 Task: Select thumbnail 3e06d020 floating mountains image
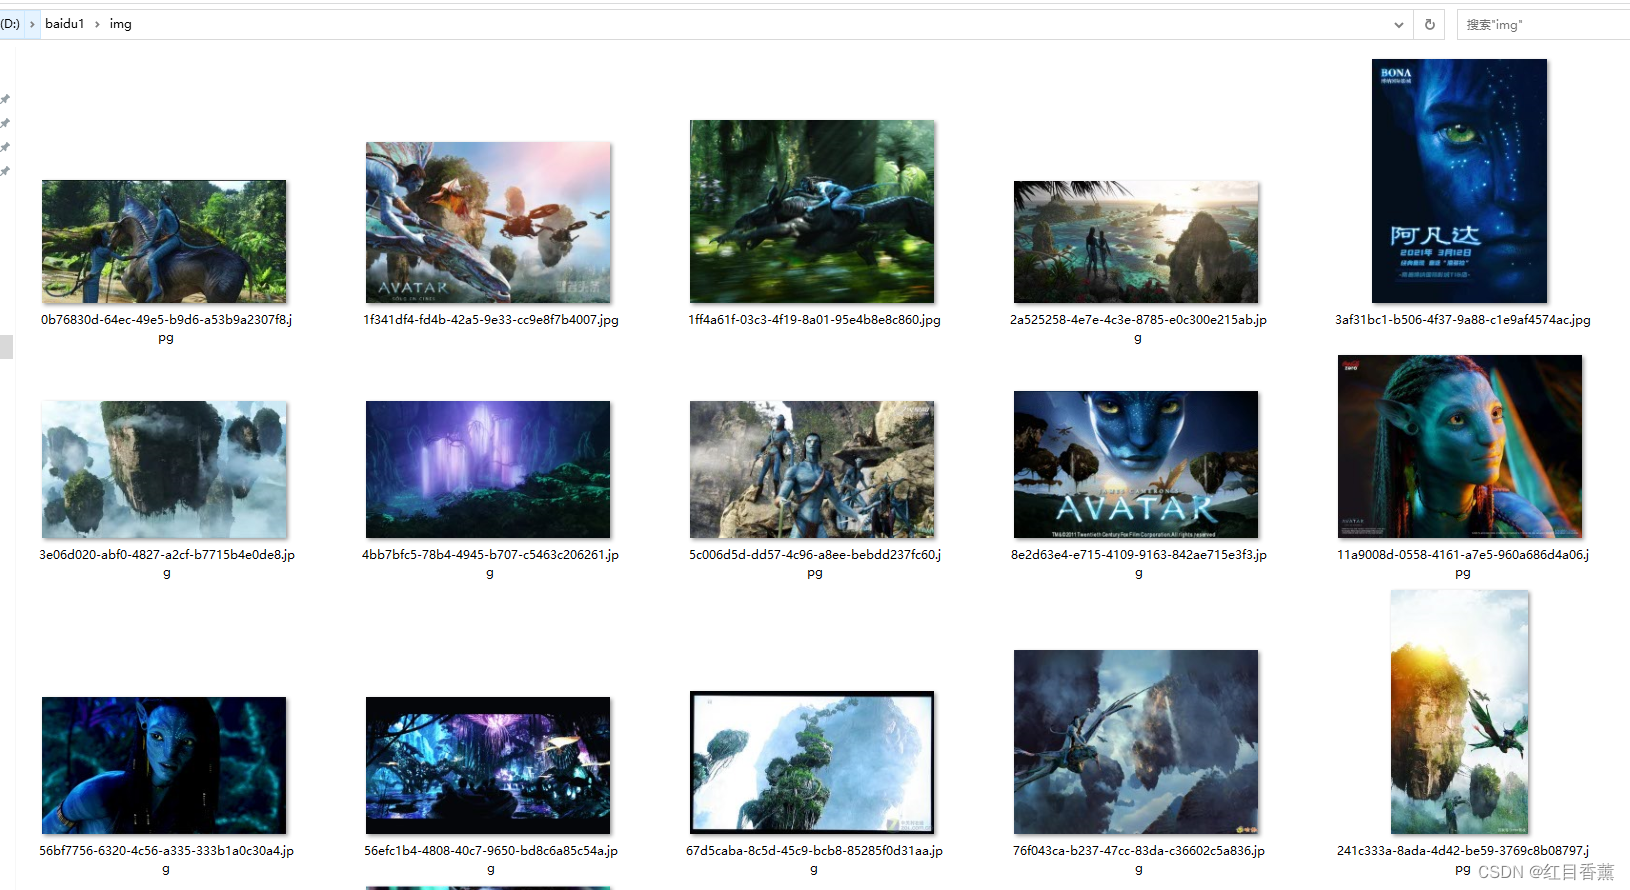pyautogui.click(x=164, y=469)
